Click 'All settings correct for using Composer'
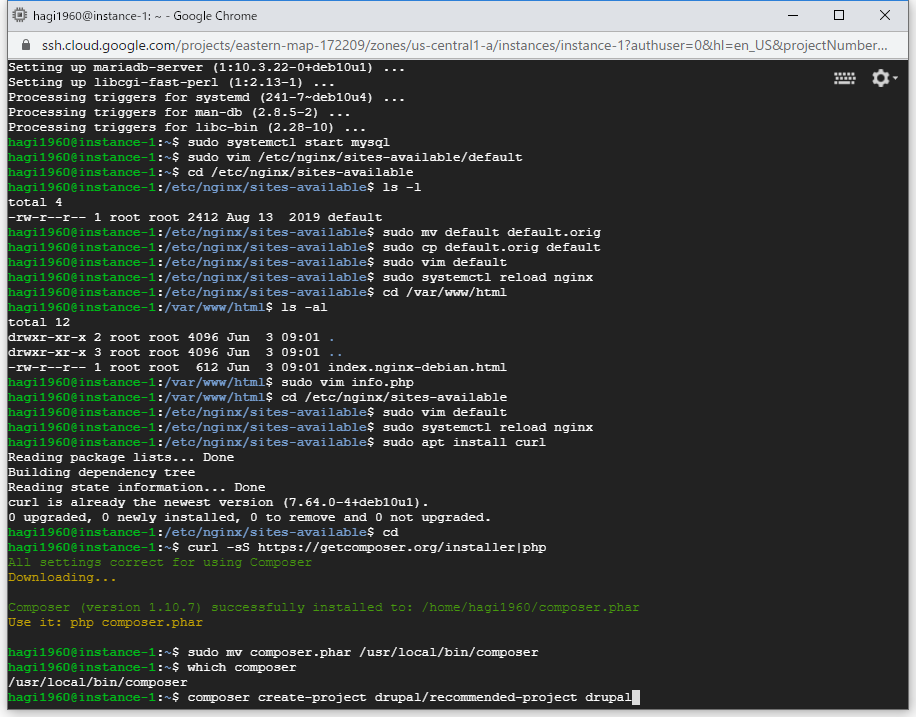This screenshot has height=717, width=916. tap(159, 562)
